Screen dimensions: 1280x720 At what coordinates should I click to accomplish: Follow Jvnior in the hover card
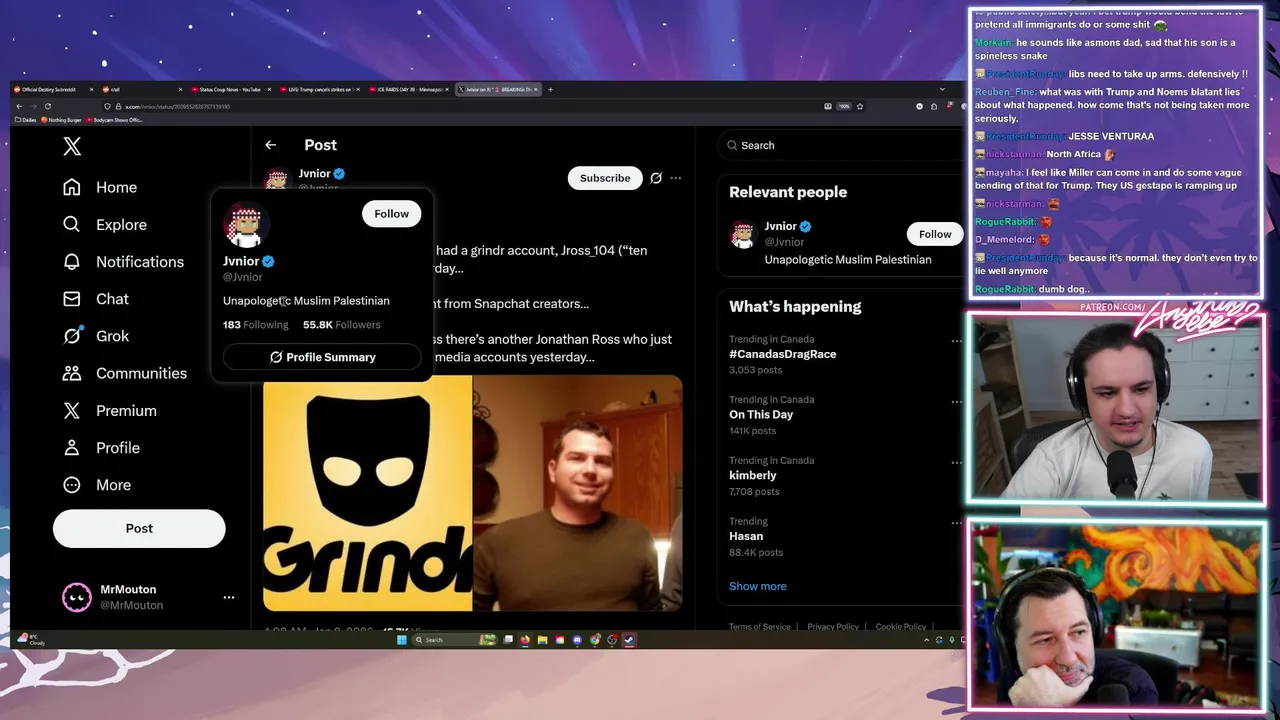pos(391,213)
